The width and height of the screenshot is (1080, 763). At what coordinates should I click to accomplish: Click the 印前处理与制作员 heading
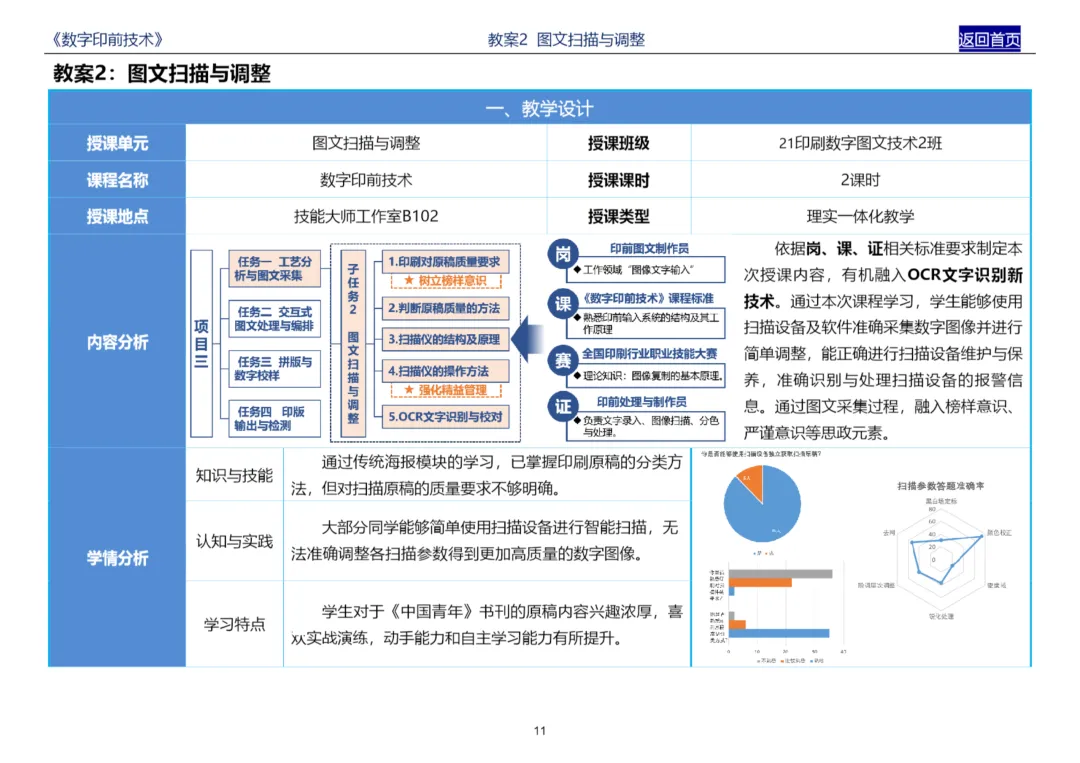pyautogui.click(x=641, y=401)
